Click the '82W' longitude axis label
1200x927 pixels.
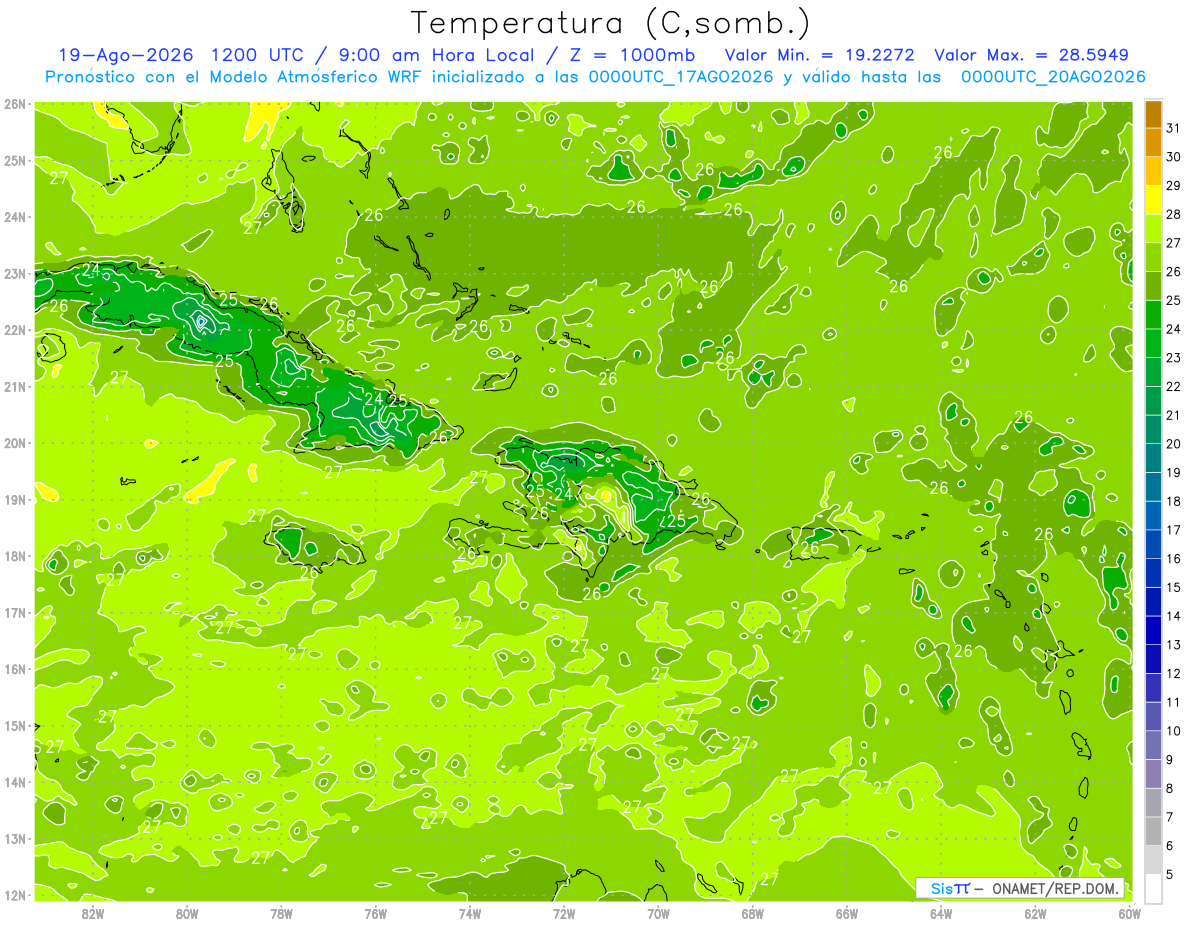pos(93,913)
